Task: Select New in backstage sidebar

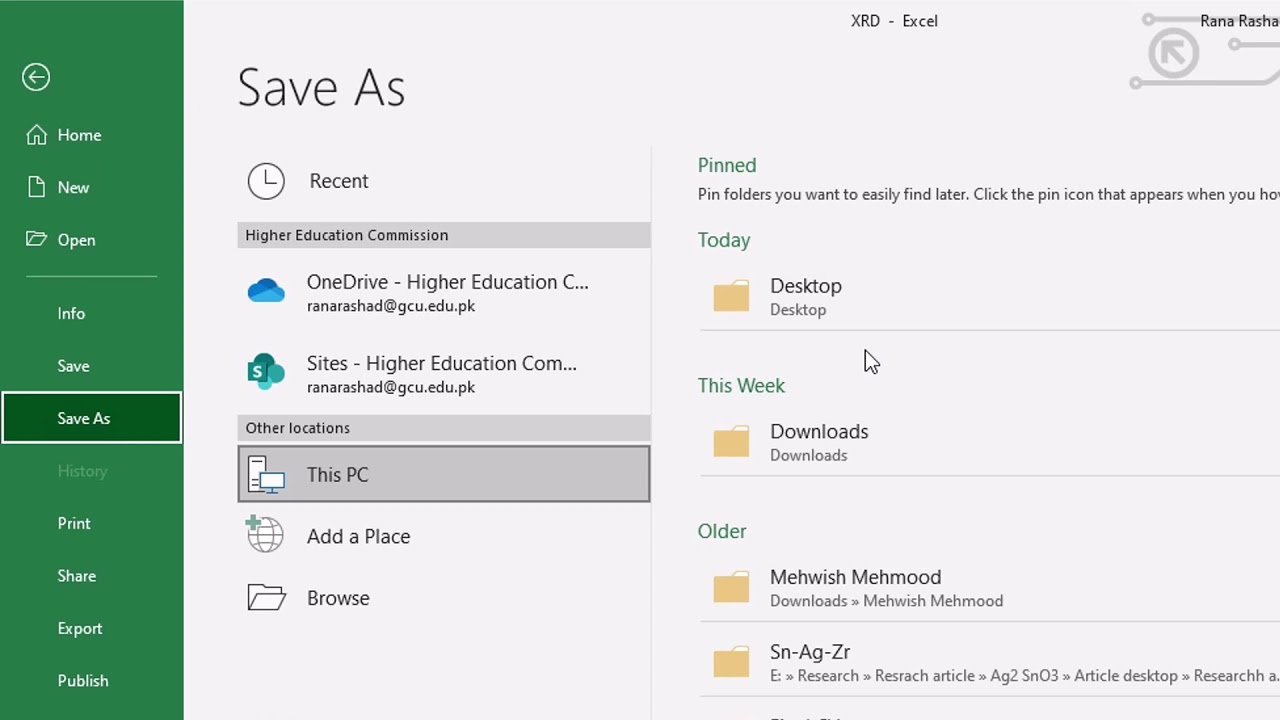Action: 73,187
